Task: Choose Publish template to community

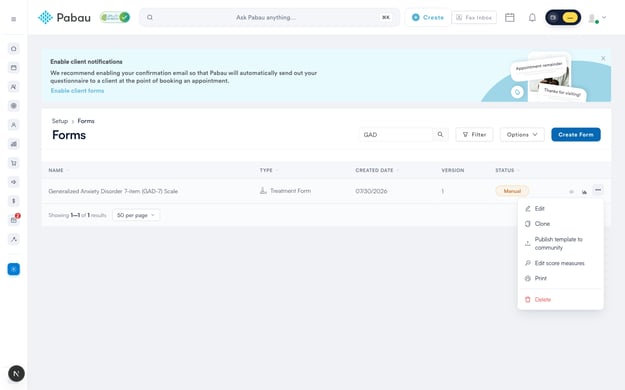Action: click(x=560, y=243)
